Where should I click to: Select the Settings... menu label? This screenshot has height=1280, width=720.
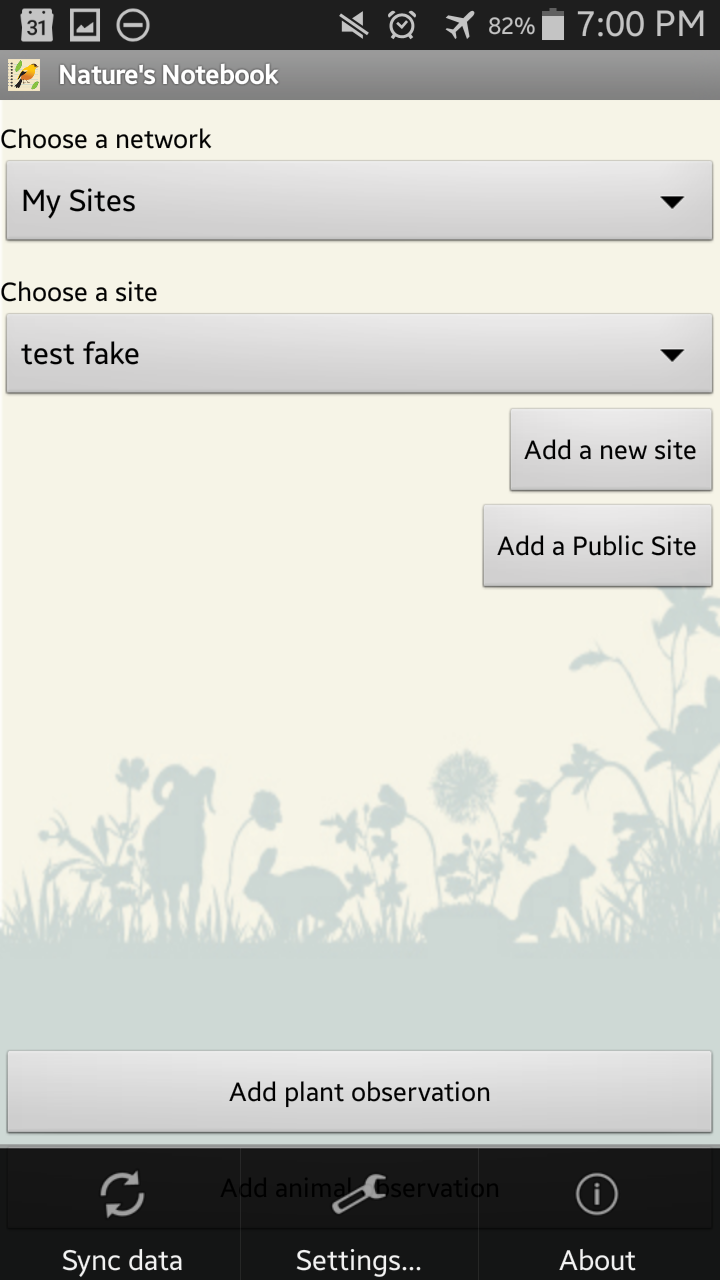[x=358, y=1260]
